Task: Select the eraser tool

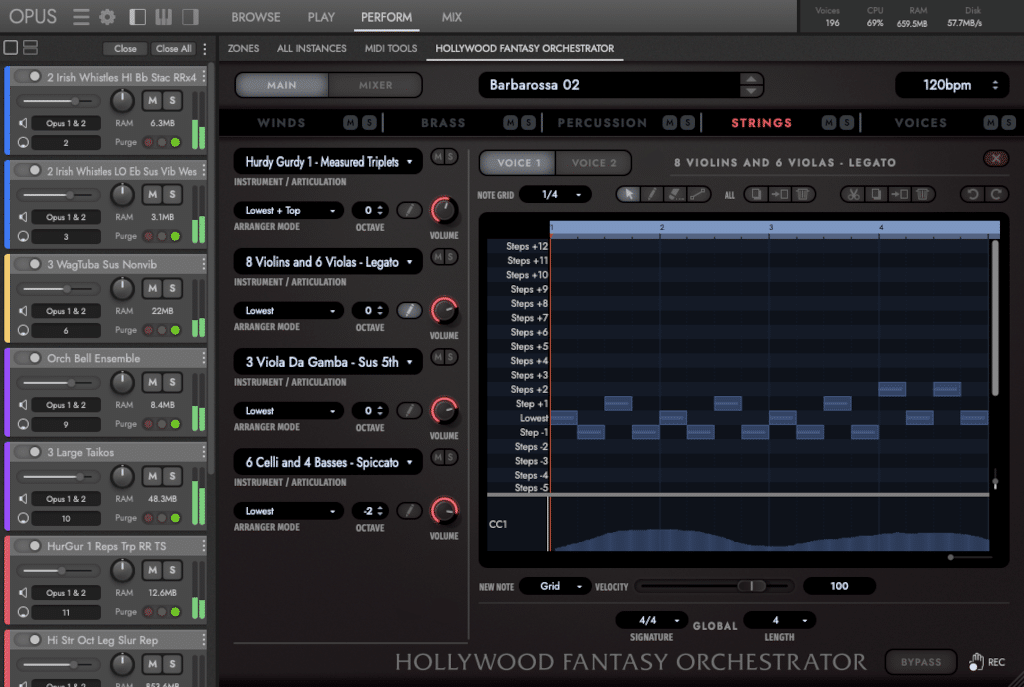Action: pos(675,195)
